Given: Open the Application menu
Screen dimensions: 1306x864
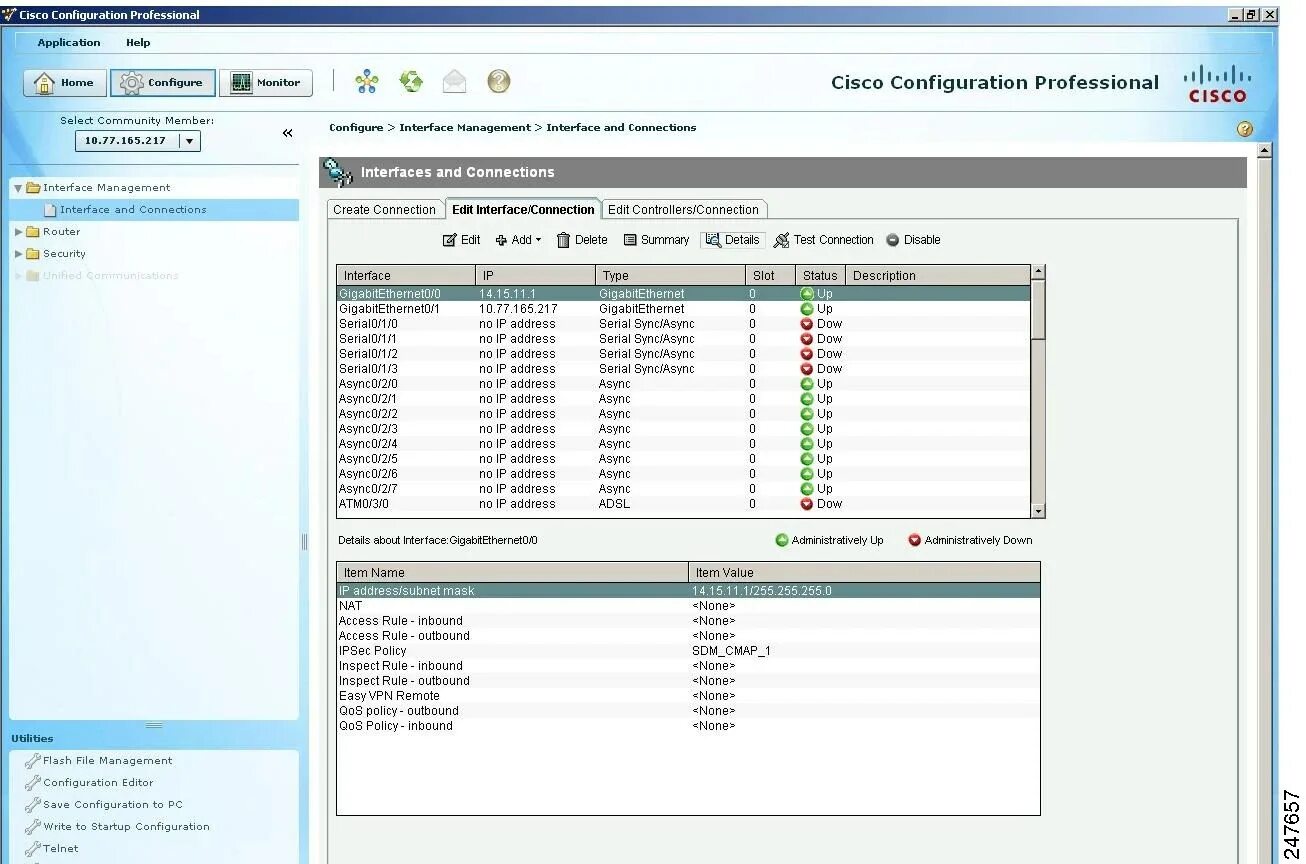Looking at the screenshot, I should [69, 43].
